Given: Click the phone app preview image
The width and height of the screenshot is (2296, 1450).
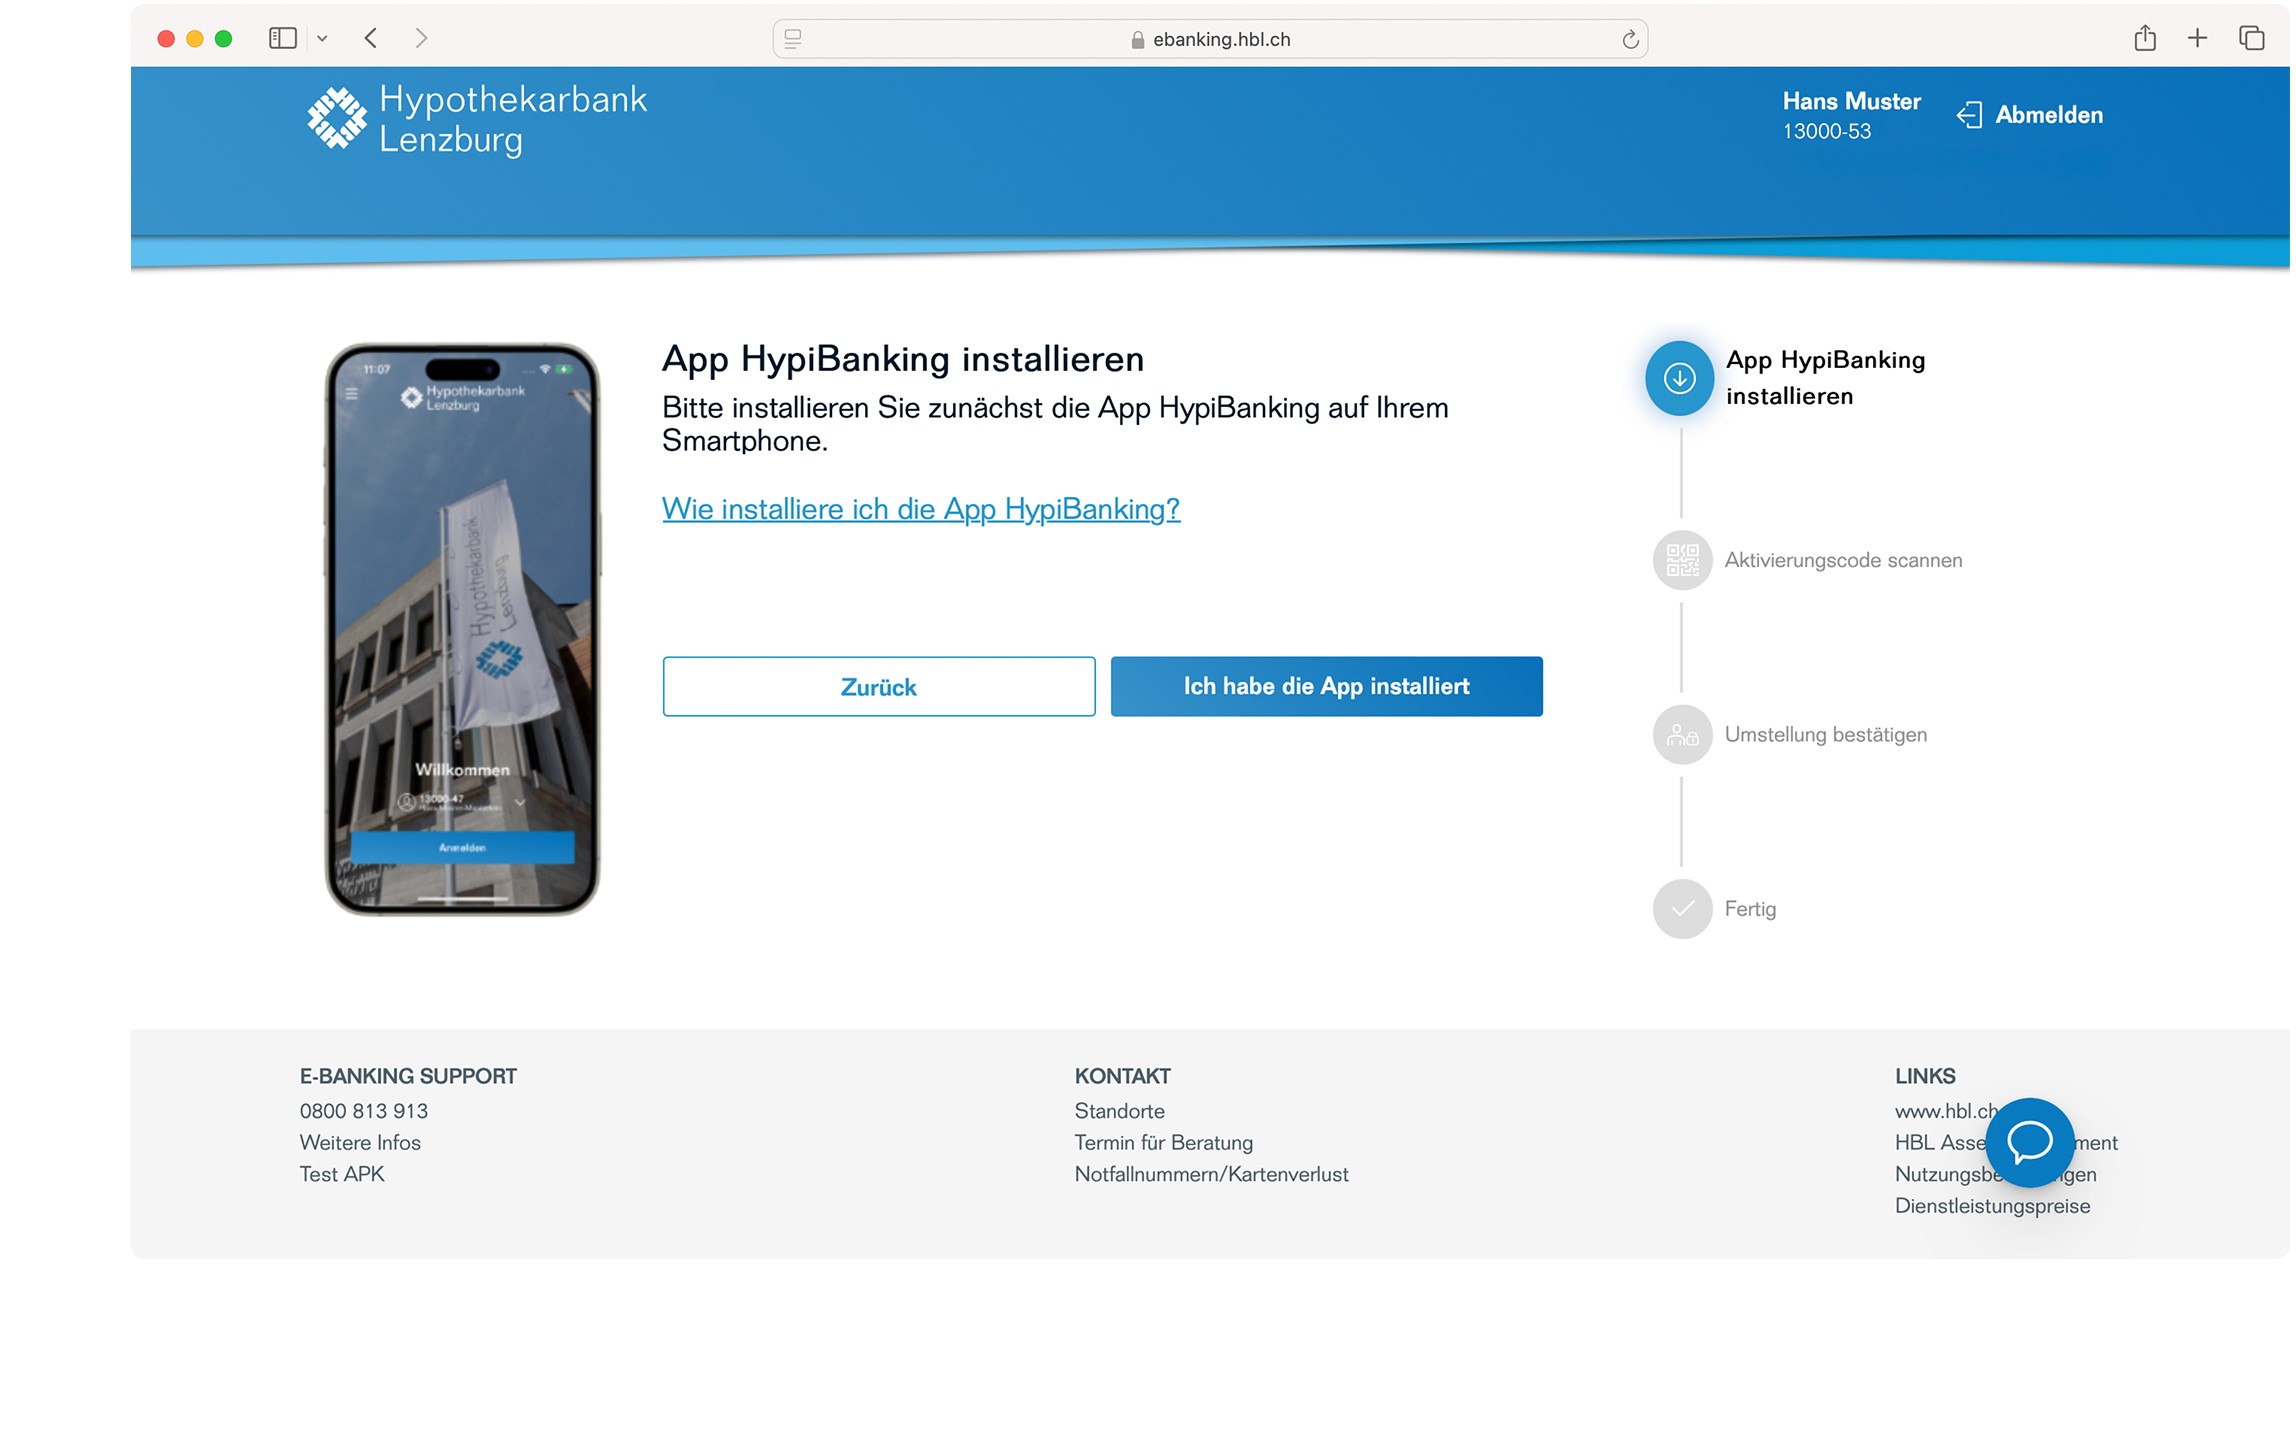Looking at the screenshot, I should point(462,630).
